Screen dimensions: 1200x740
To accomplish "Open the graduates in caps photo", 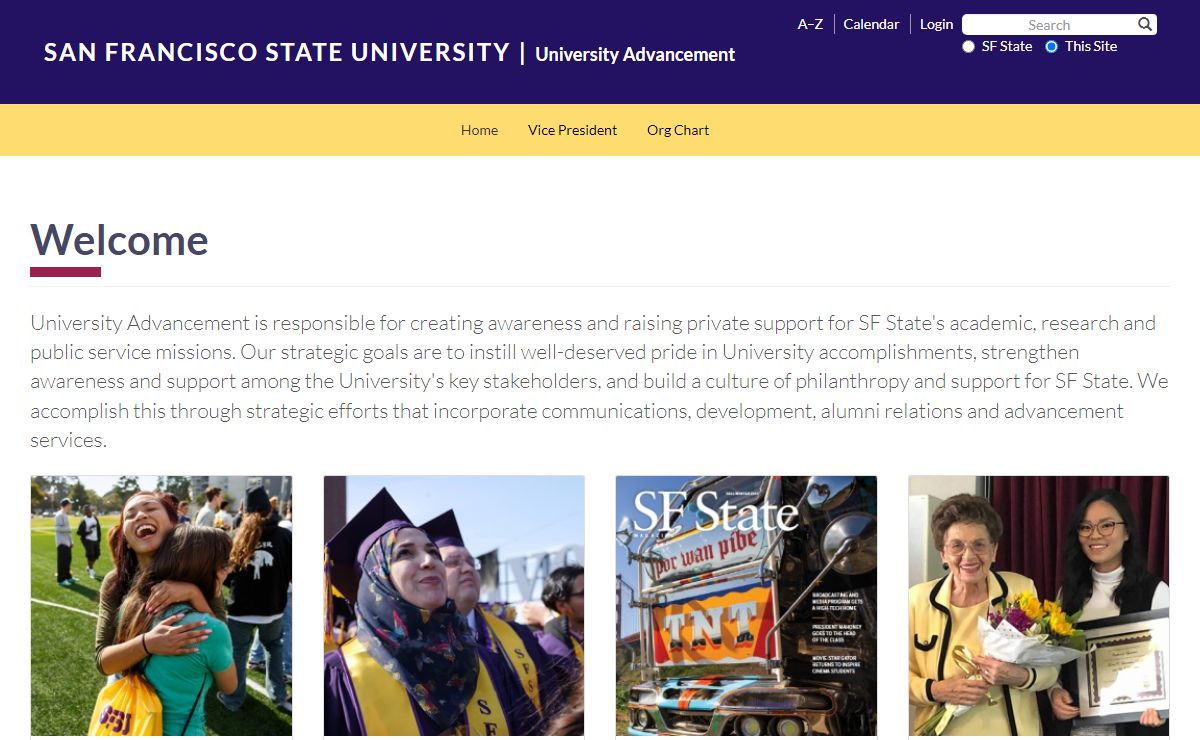I will 454,605.
